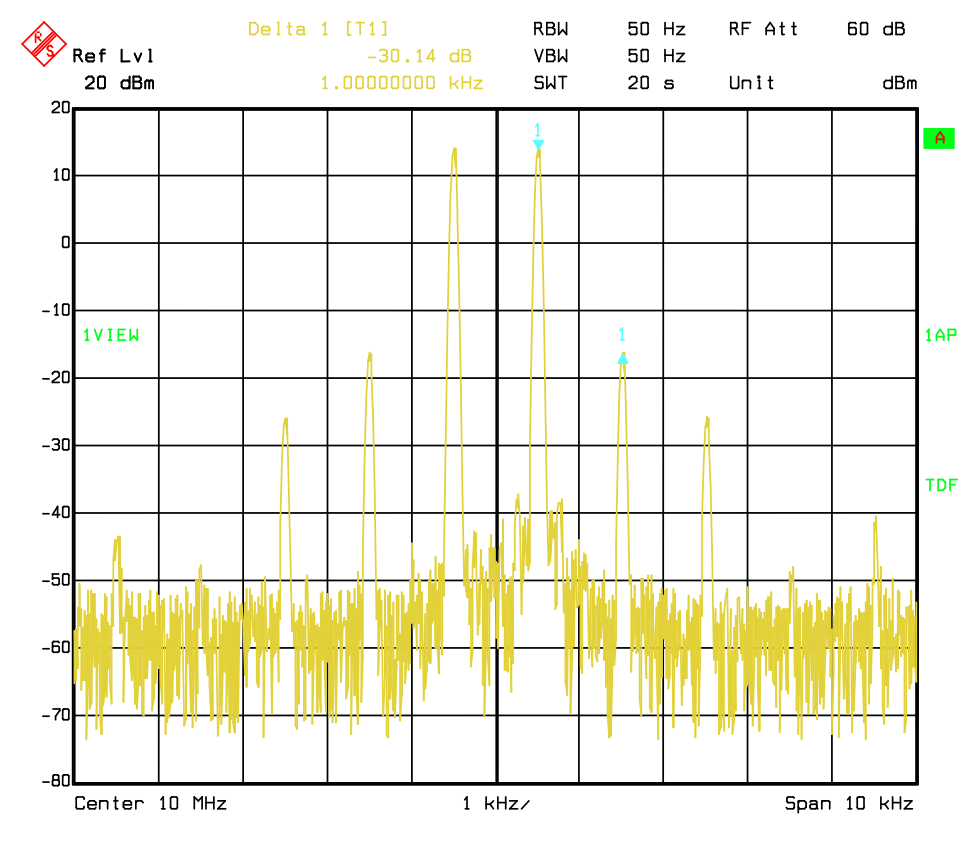Click the 20 s sweep time value
The width and height of the screenshot is (979, 868).
651,83
